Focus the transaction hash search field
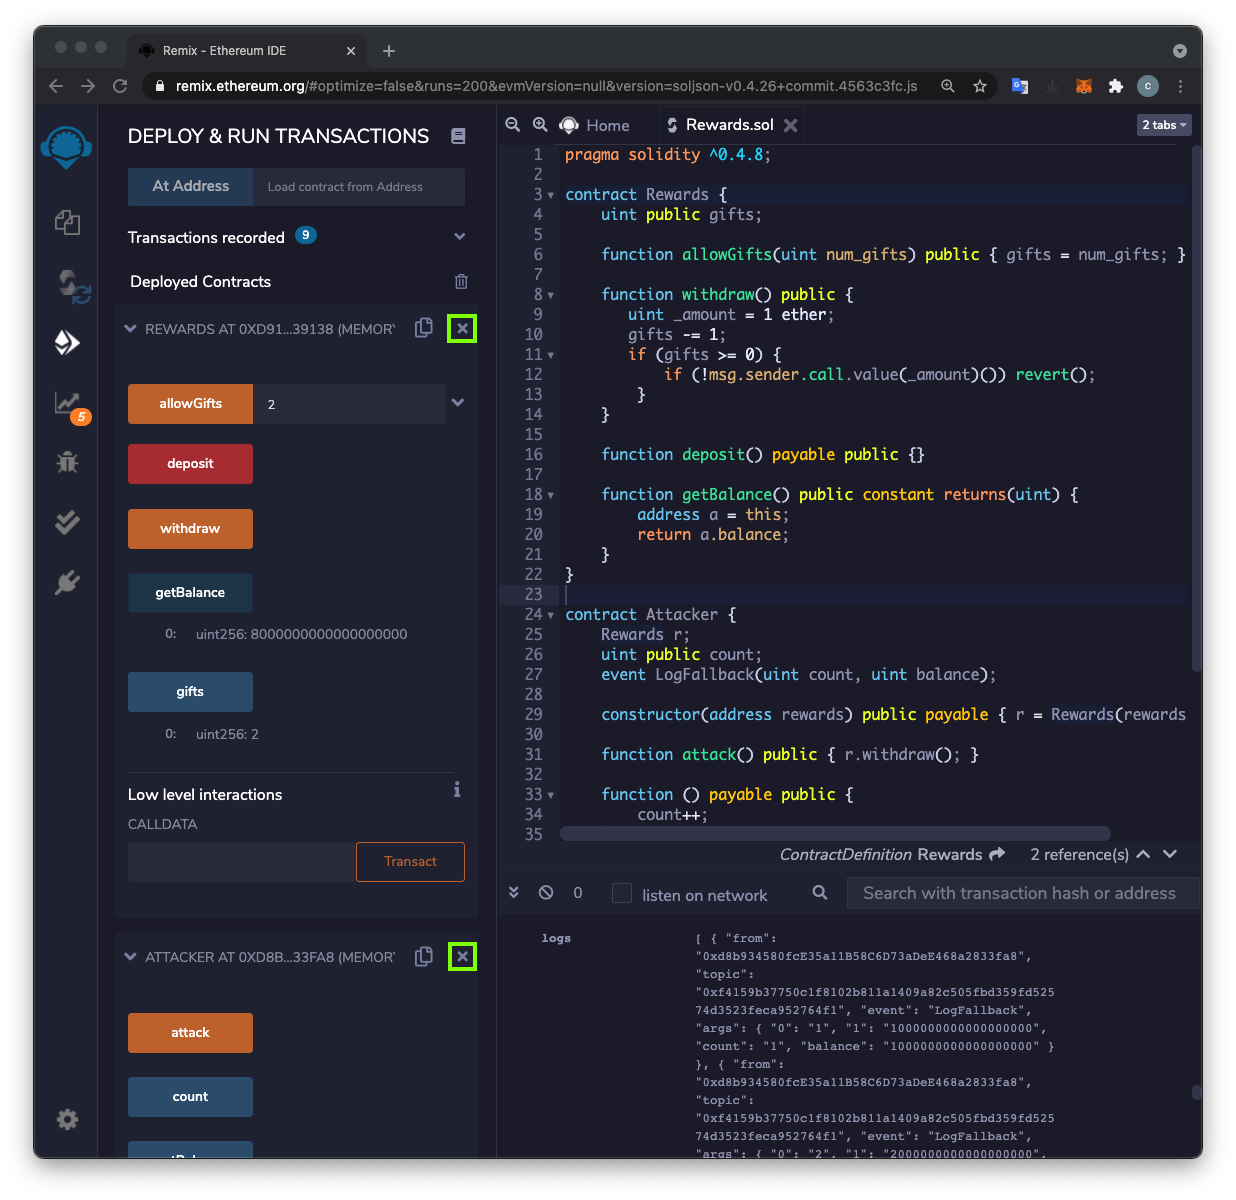Viewport: 1236px width, 1200px height. (x=1022, y=893)
